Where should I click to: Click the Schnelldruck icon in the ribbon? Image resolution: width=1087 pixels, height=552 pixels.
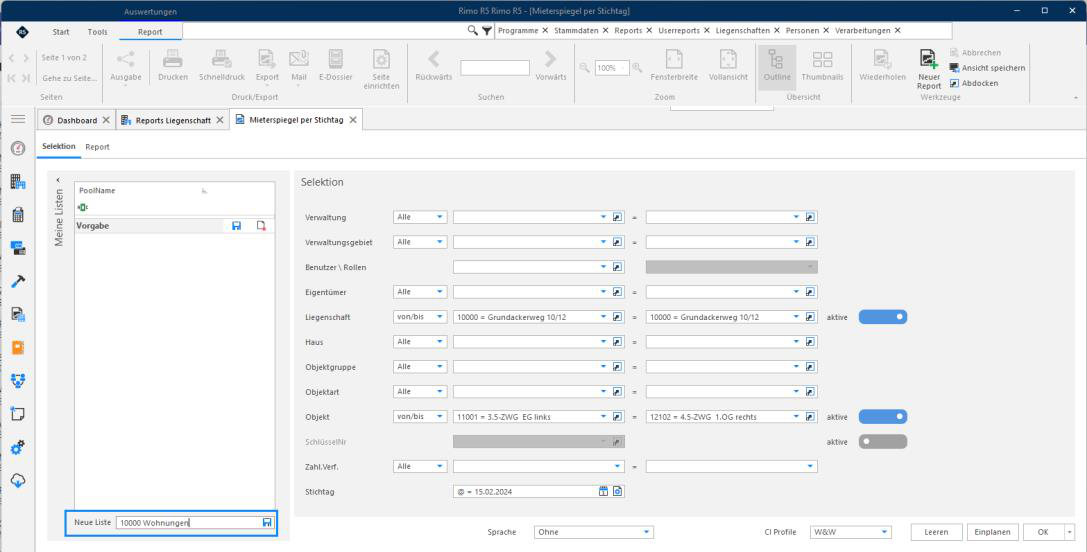[221, 59]
